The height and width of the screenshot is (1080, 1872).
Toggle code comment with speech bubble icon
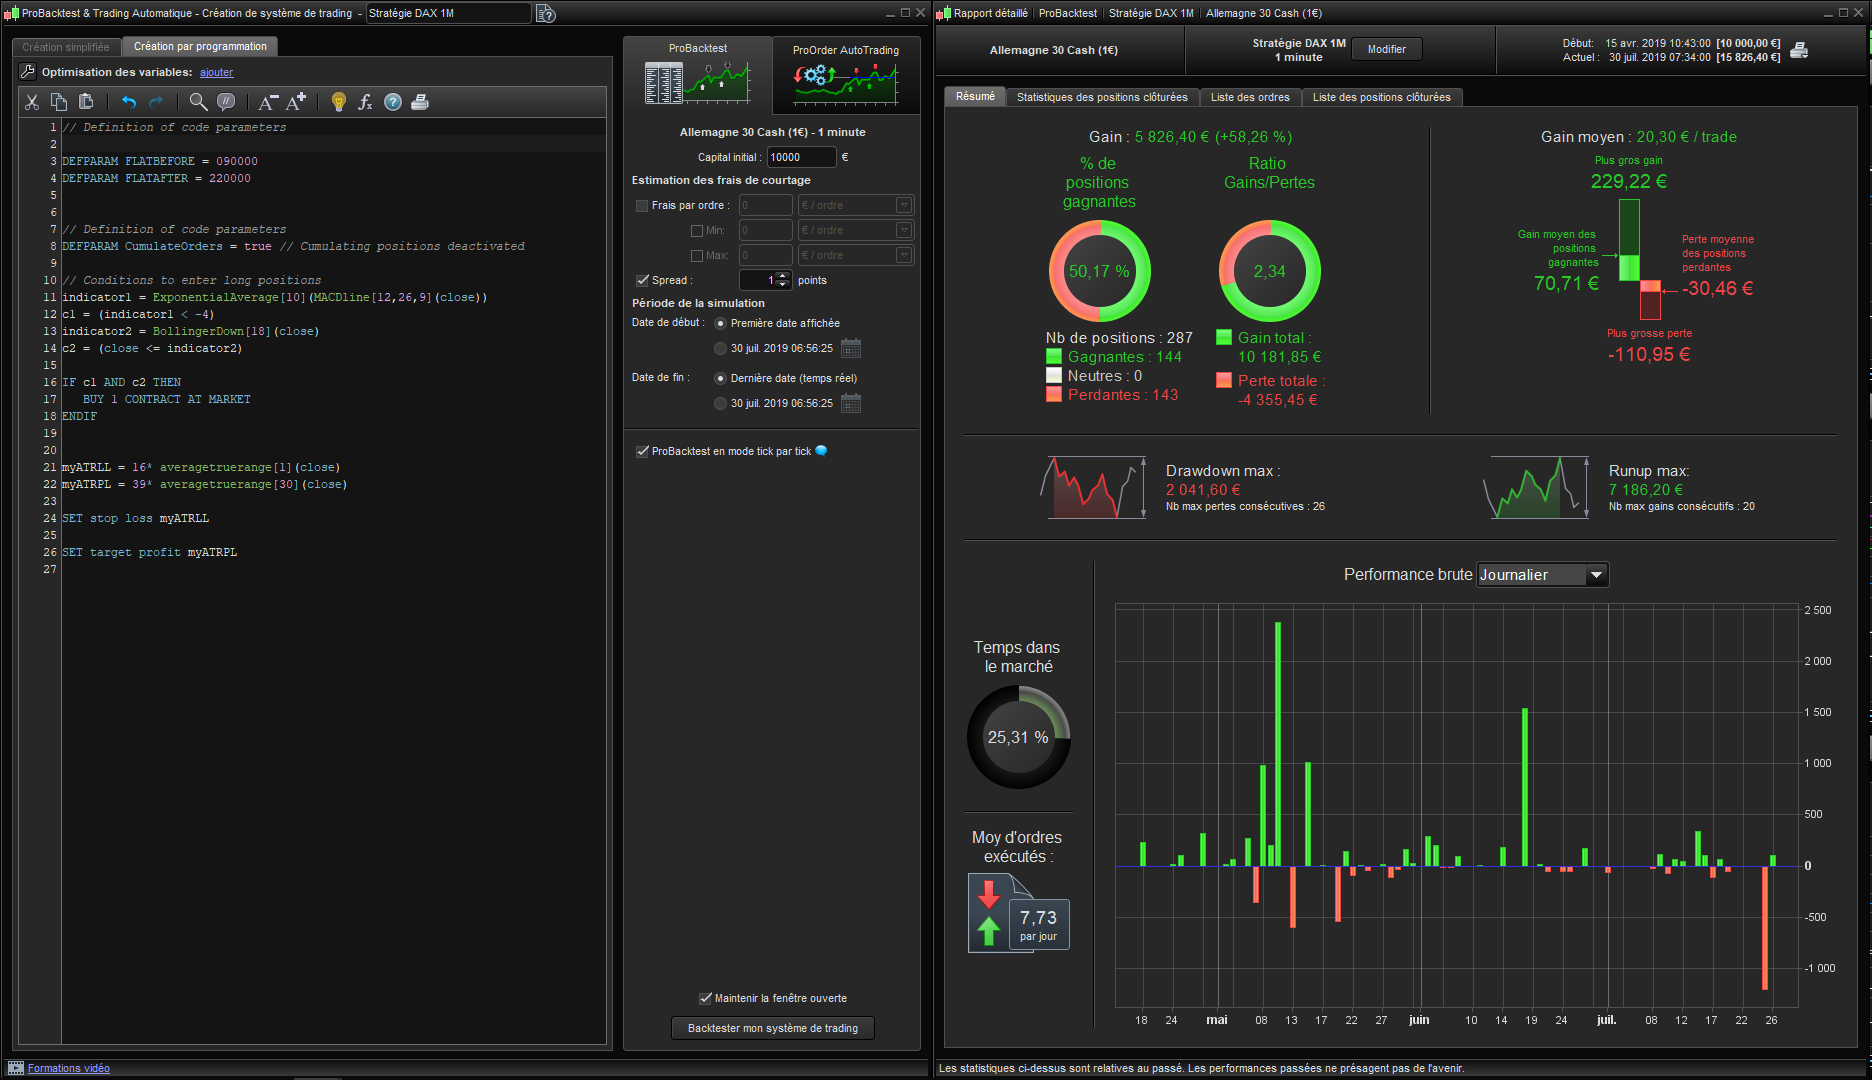click(226, 102)
